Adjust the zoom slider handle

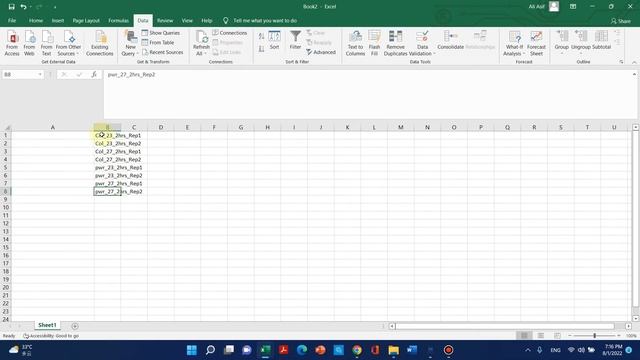pyautogui.click(x=594, y=336)
